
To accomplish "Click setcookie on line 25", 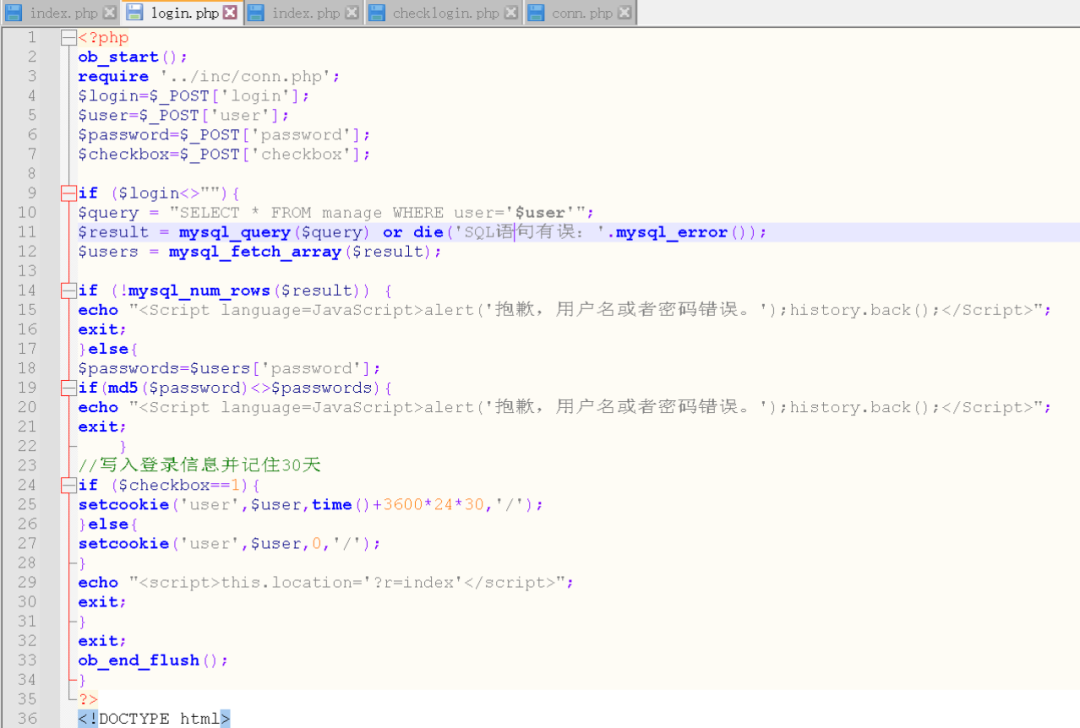I will click(x=123, y=505).
